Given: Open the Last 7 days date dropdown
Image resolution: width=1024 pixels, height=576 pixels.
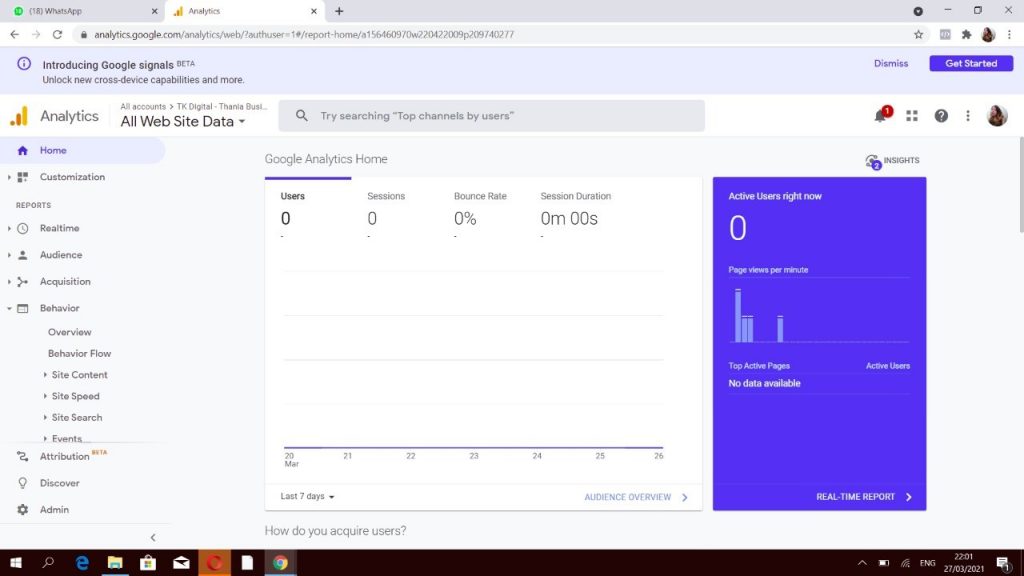Looking at the screenshot, I should click(307, 497).
